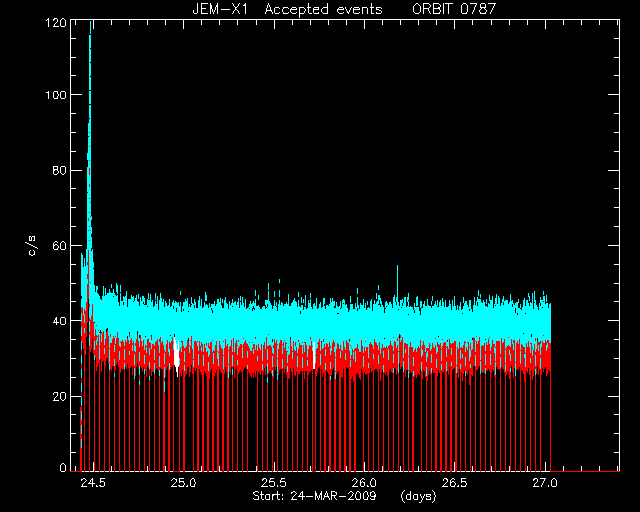Click the 26.0 x-axis tick label
The width and height of the screenshot is (640, 512).
coord(364,483)
